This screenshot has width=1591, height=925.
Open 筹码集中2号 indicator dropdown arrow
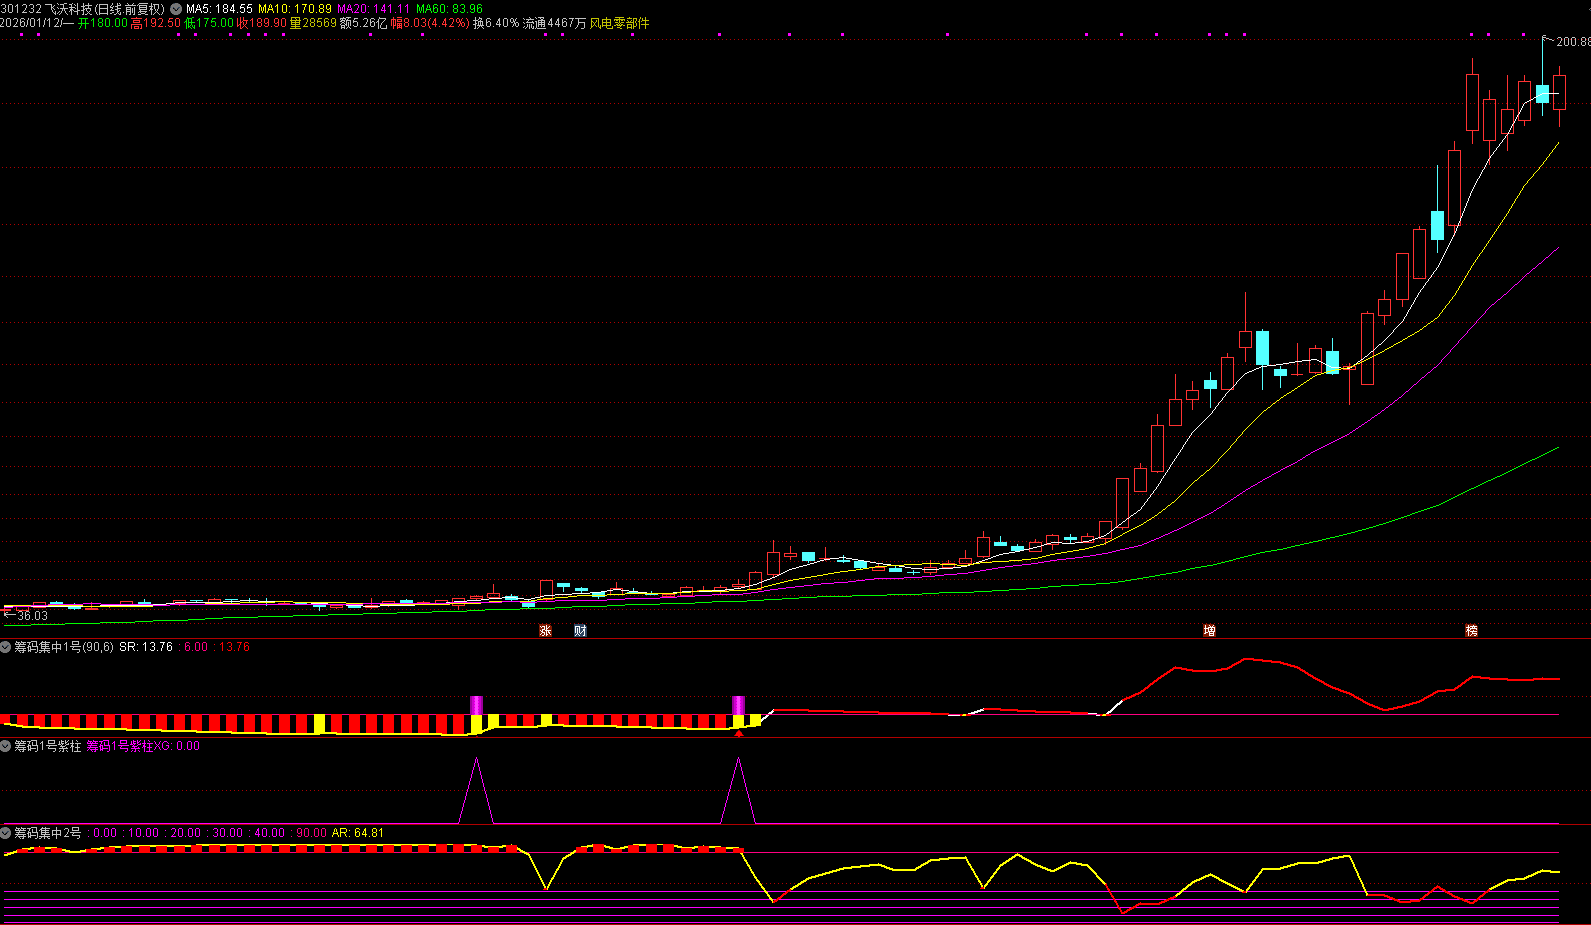[6, 833]
